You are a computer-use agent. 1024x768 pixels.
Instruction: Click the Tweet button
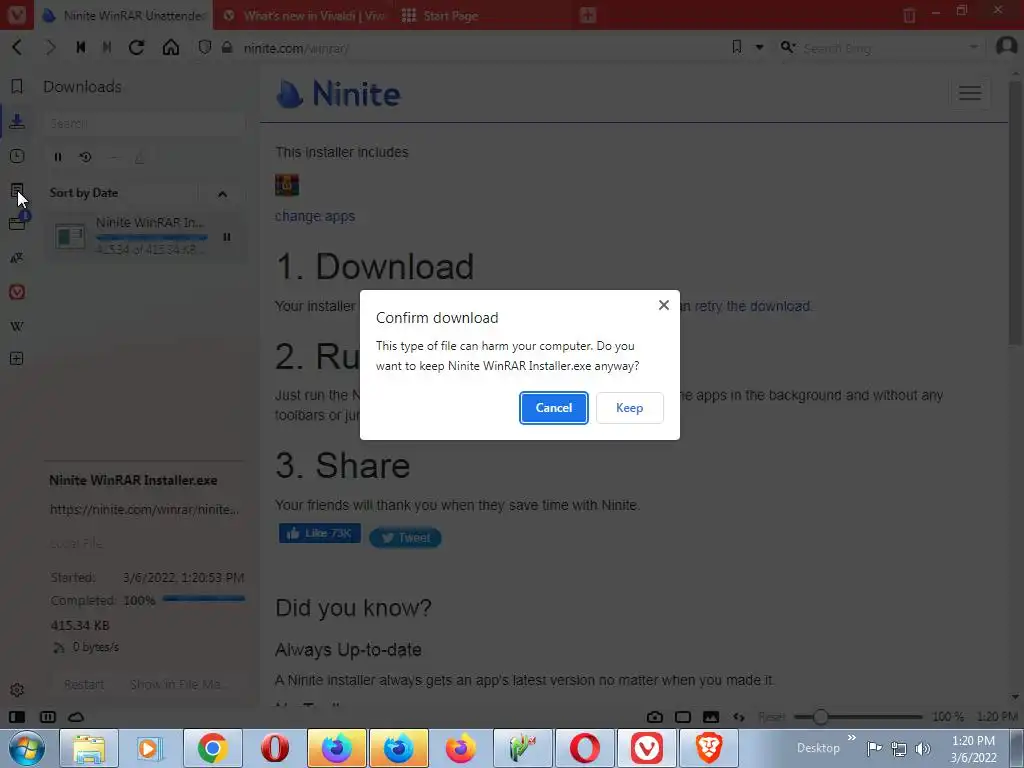(405, 537)
